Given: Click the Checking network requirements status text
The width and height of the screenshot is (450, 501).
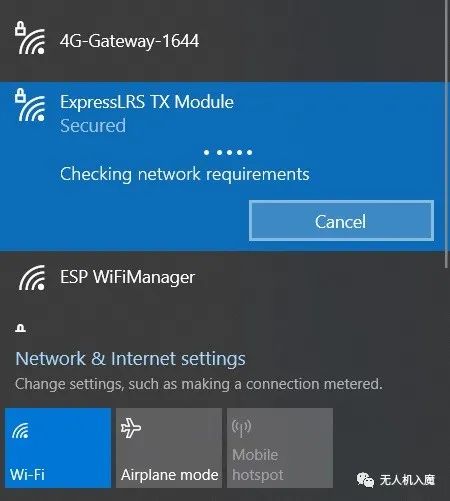Looking at the screenshot, I should (185, 174).
